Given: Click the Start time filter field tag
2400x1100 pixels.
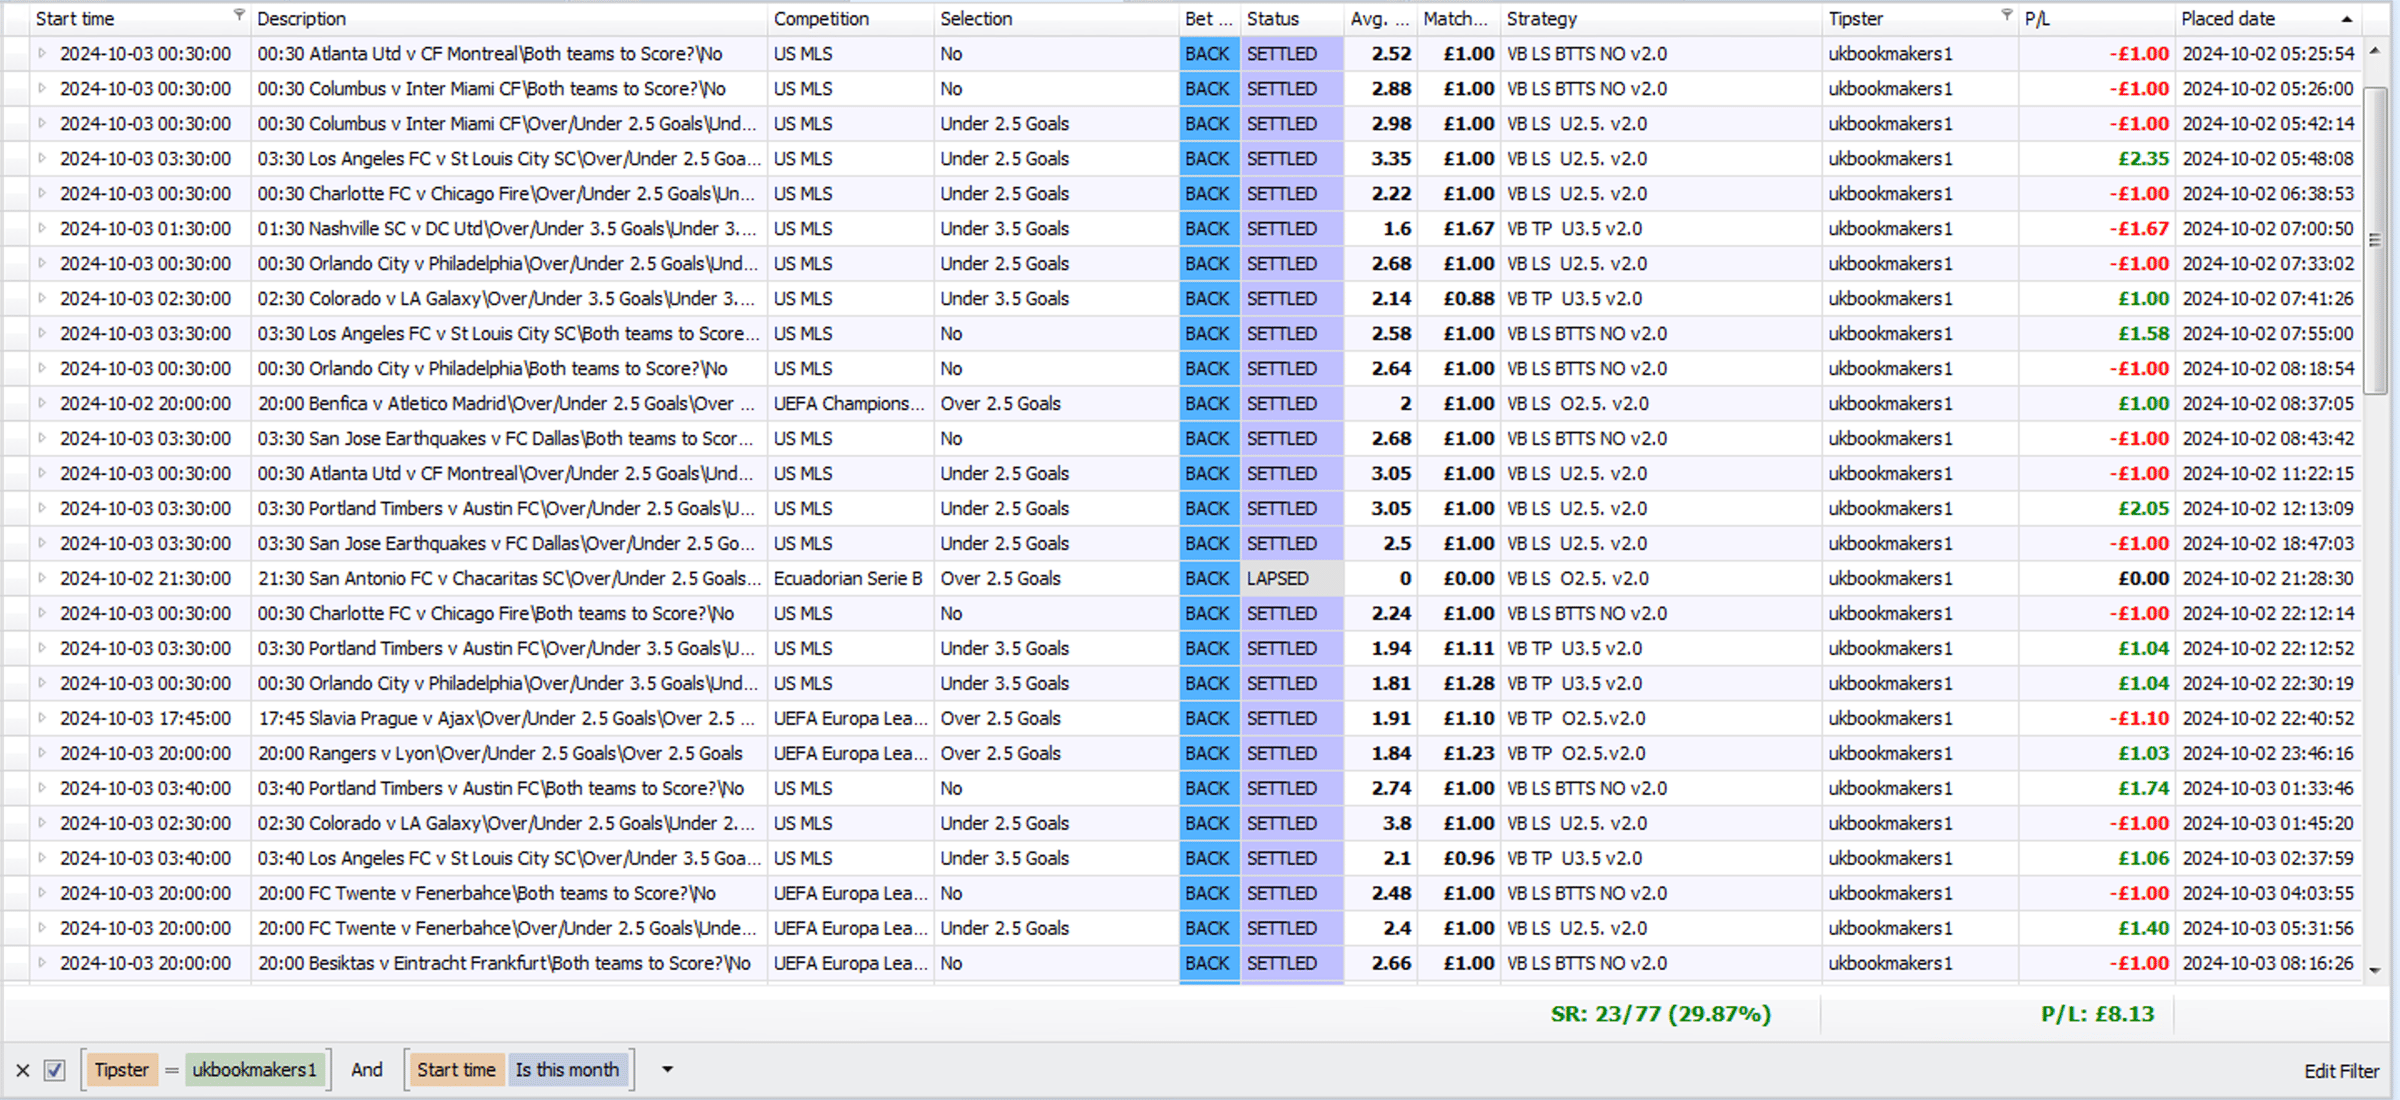Looking at the screenshot, I should click(x=456, y=1070).
